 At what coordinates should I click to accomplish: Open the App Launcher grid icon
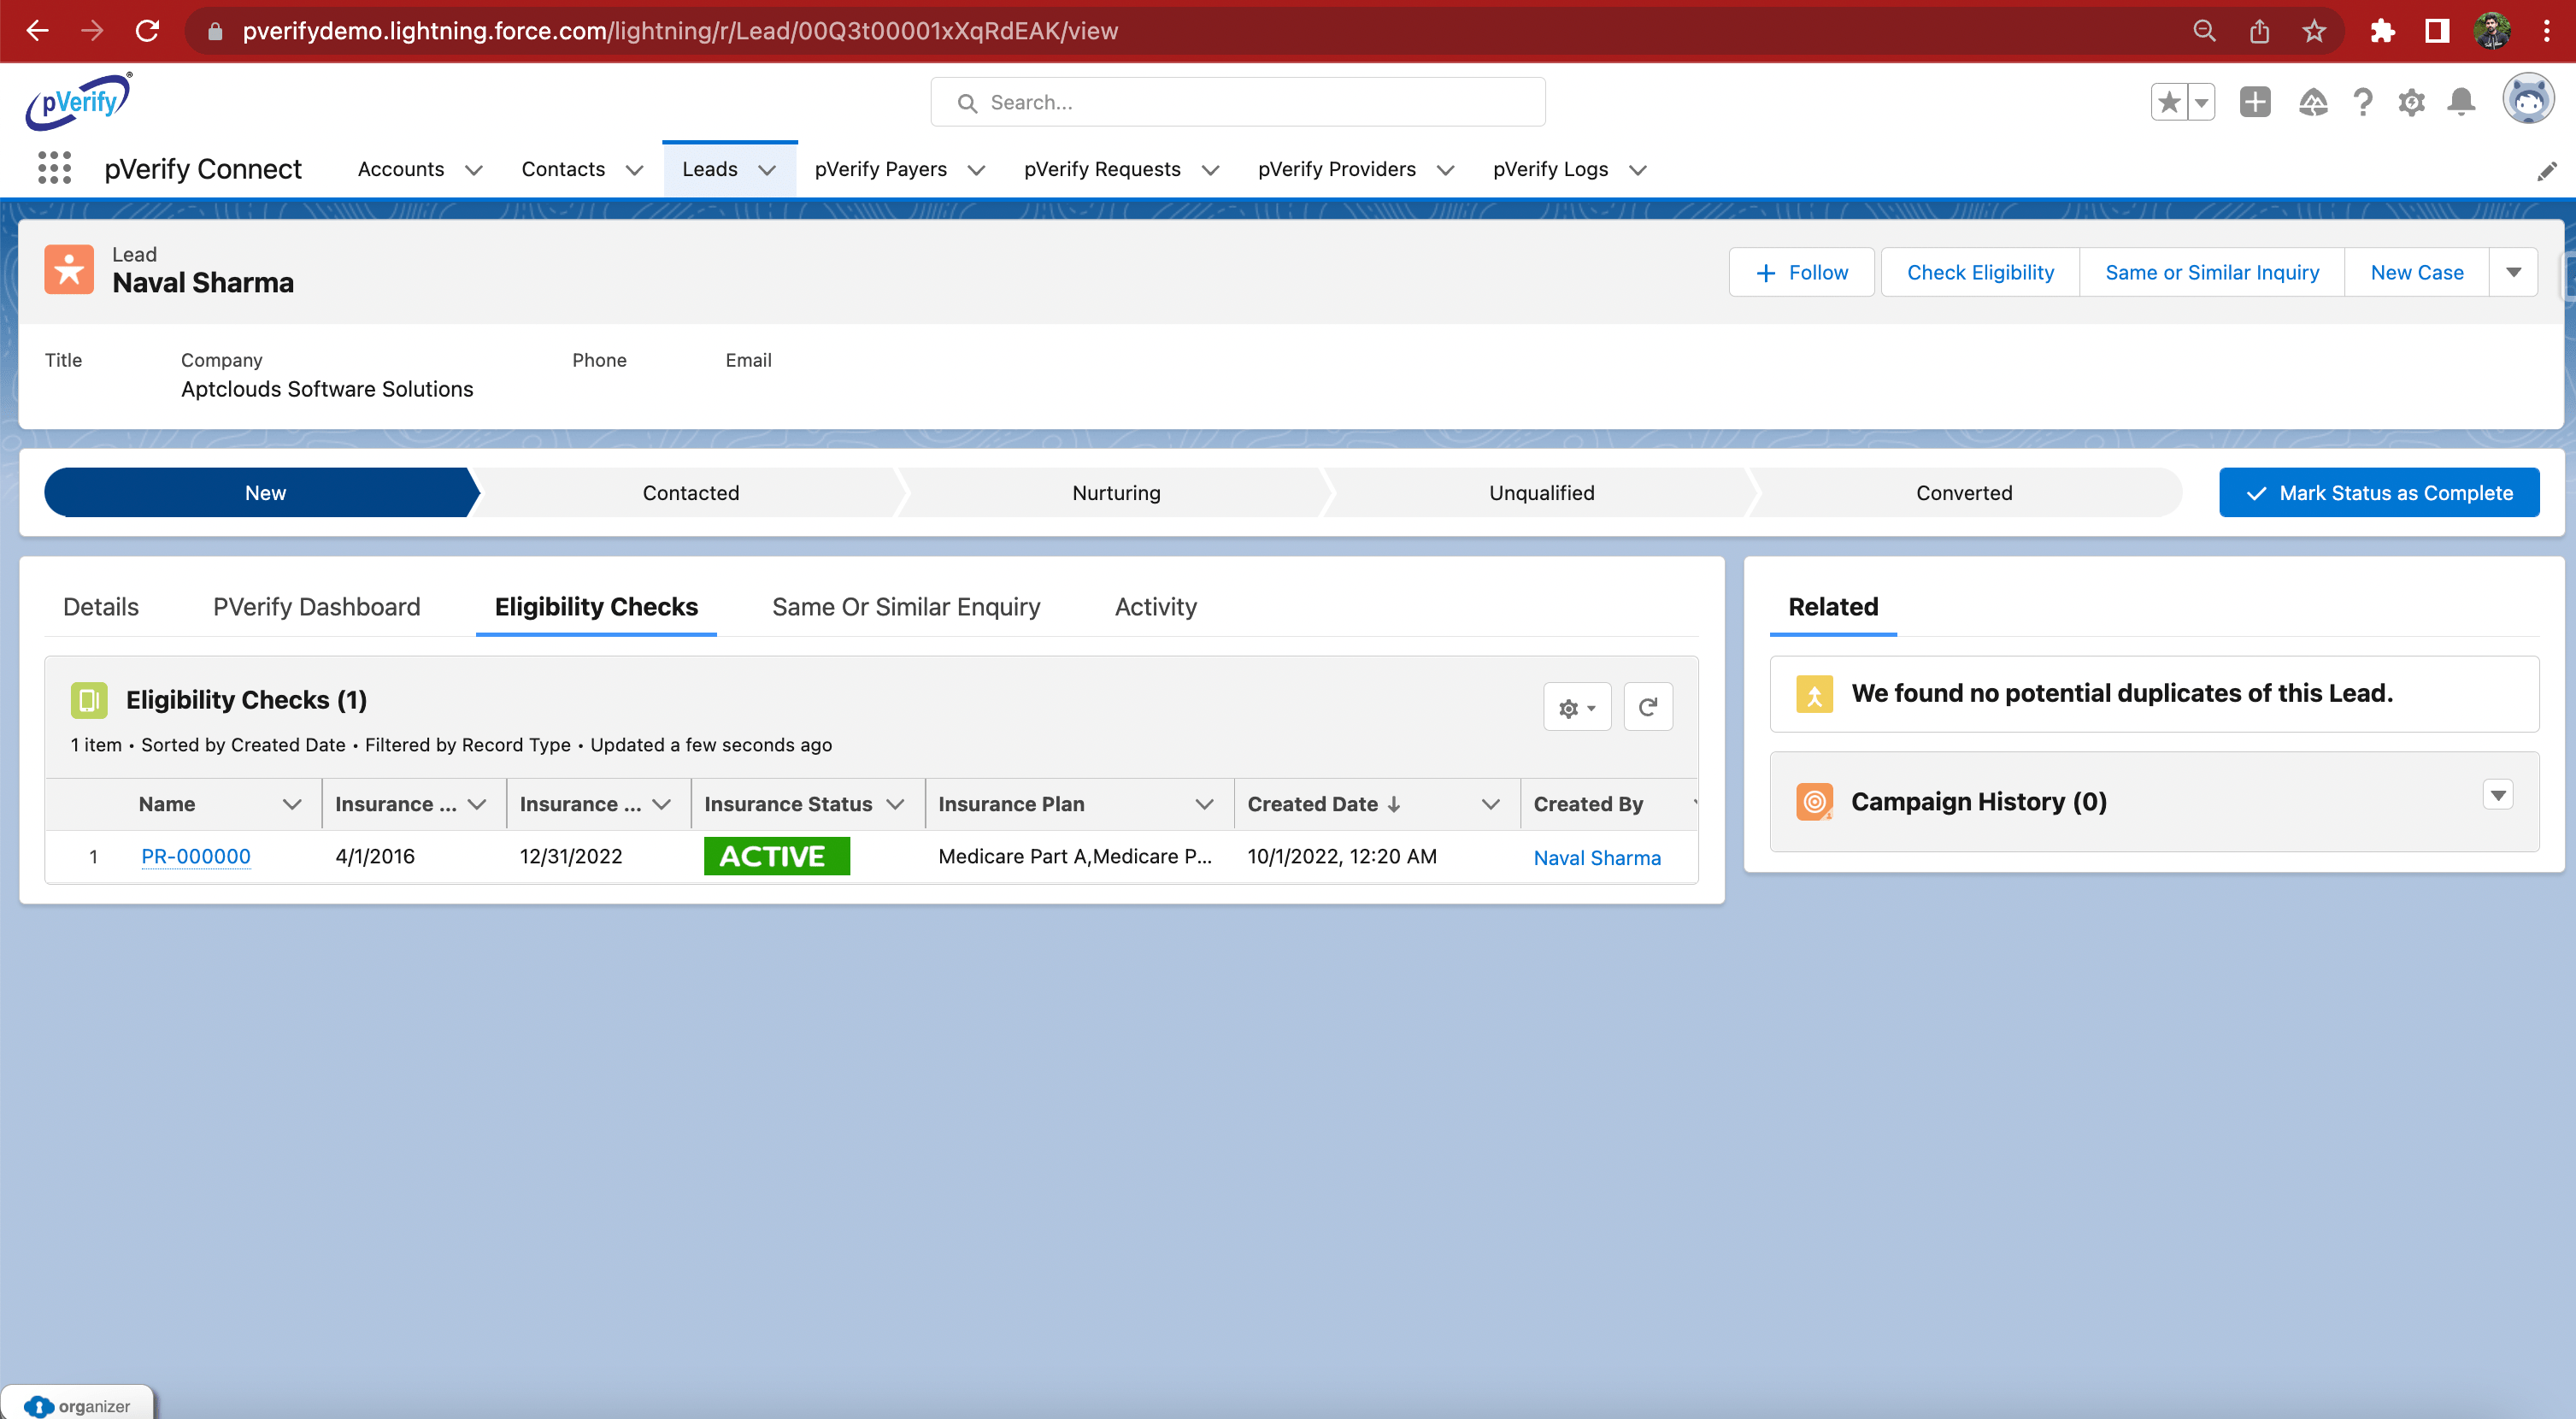coord(54,168)
